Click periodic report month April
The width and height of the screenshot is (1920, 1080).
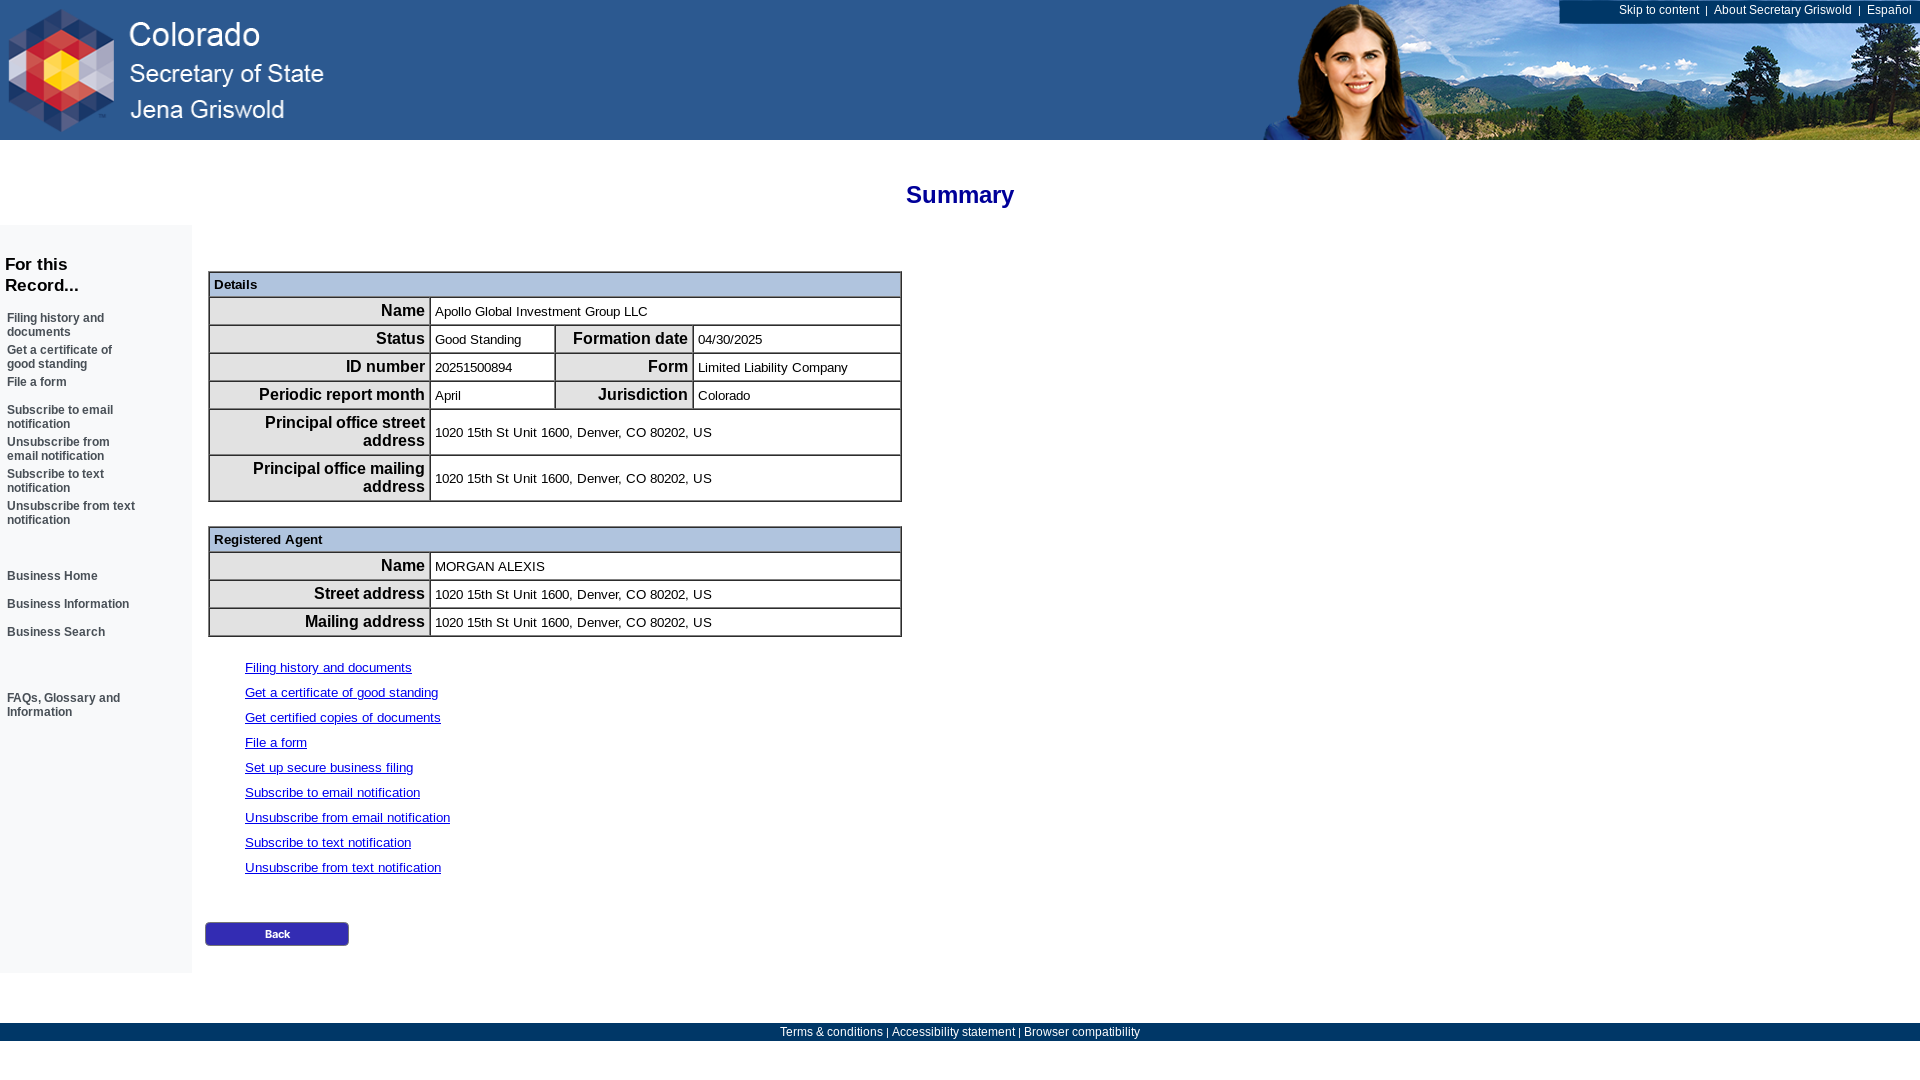pos(448,396)
